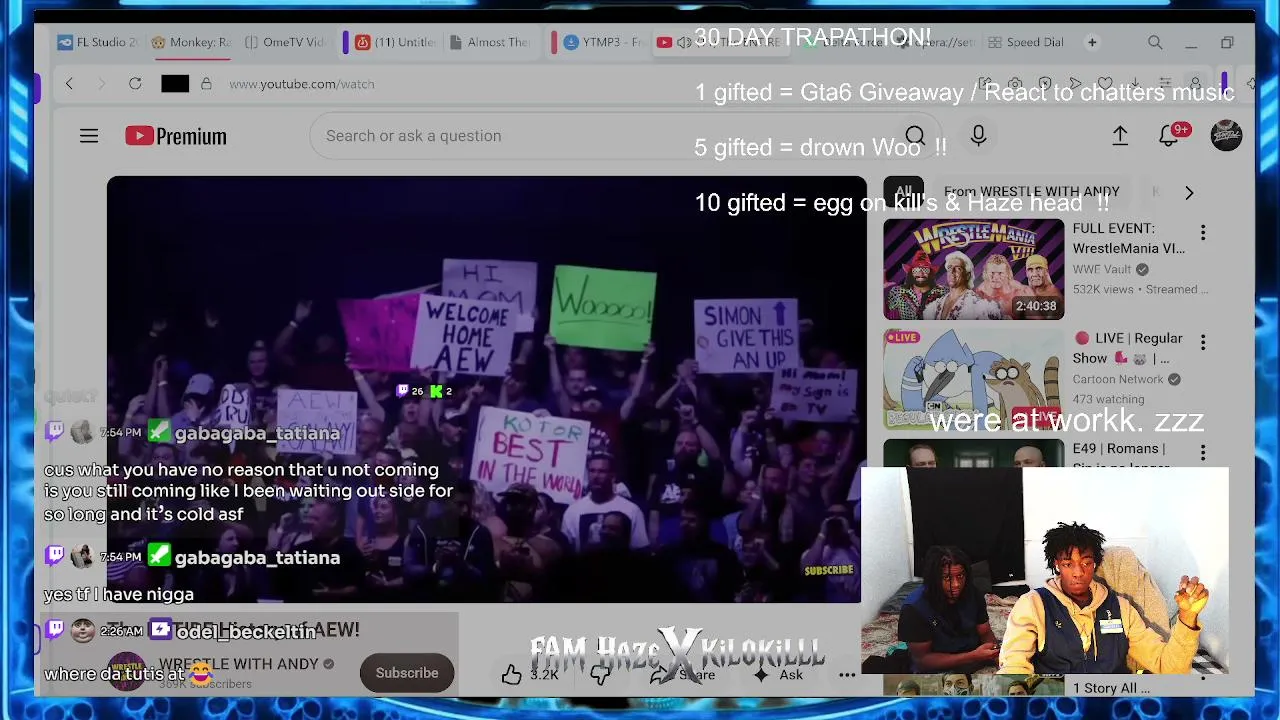Switch to the OmeTV Video tab
Screen dimensions: 1280x720
click(x=285, y=43)
